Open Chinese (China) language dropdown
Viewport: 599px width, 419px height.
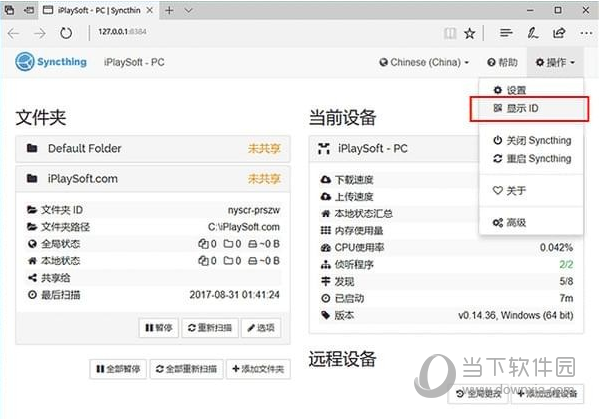(424, 62)
